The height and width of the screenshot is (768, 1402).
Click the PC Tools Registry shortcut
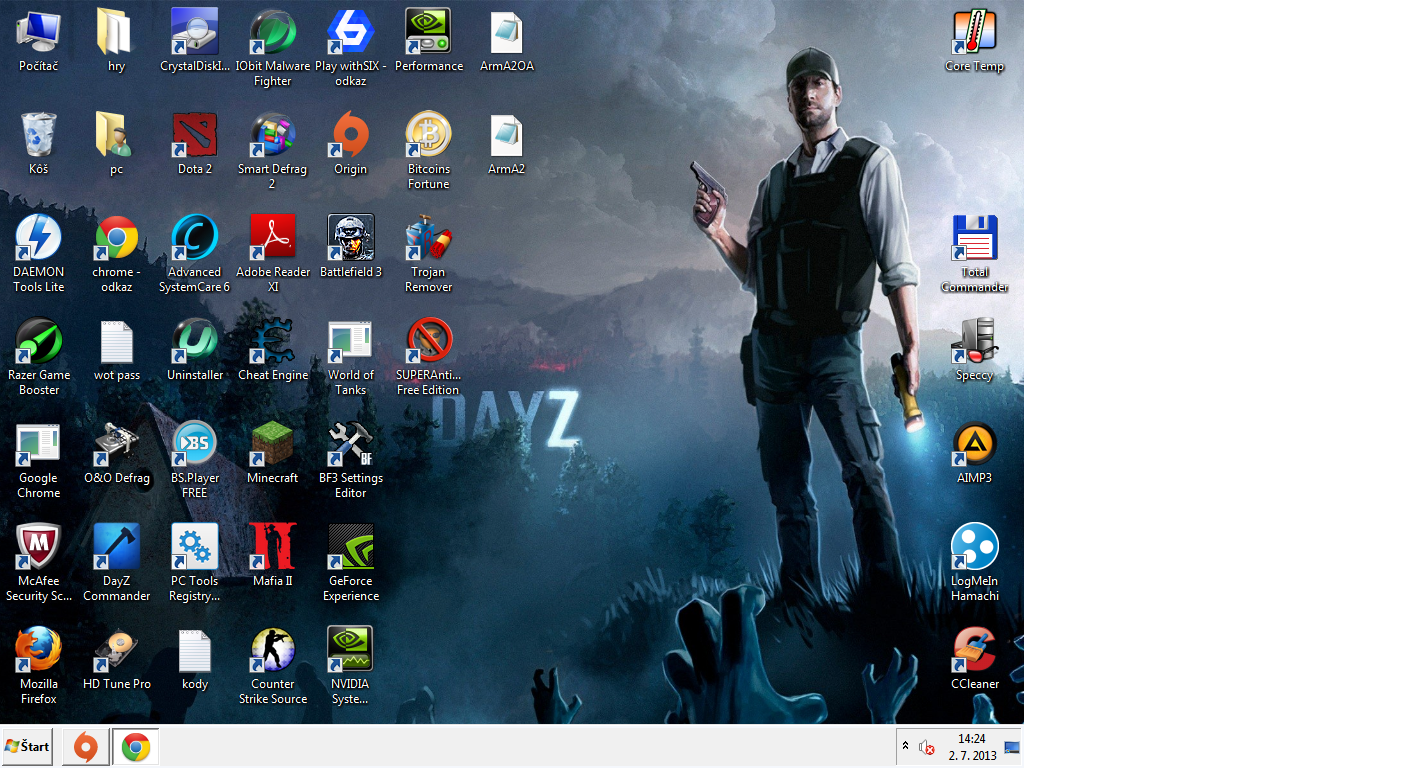click(x=194, y=563)
